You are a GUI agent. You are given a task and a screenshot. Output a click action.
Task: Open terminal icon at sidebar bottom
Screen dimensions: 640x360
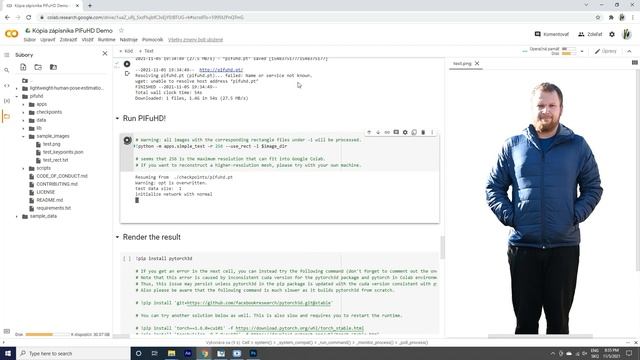click(x=7, y=331)
